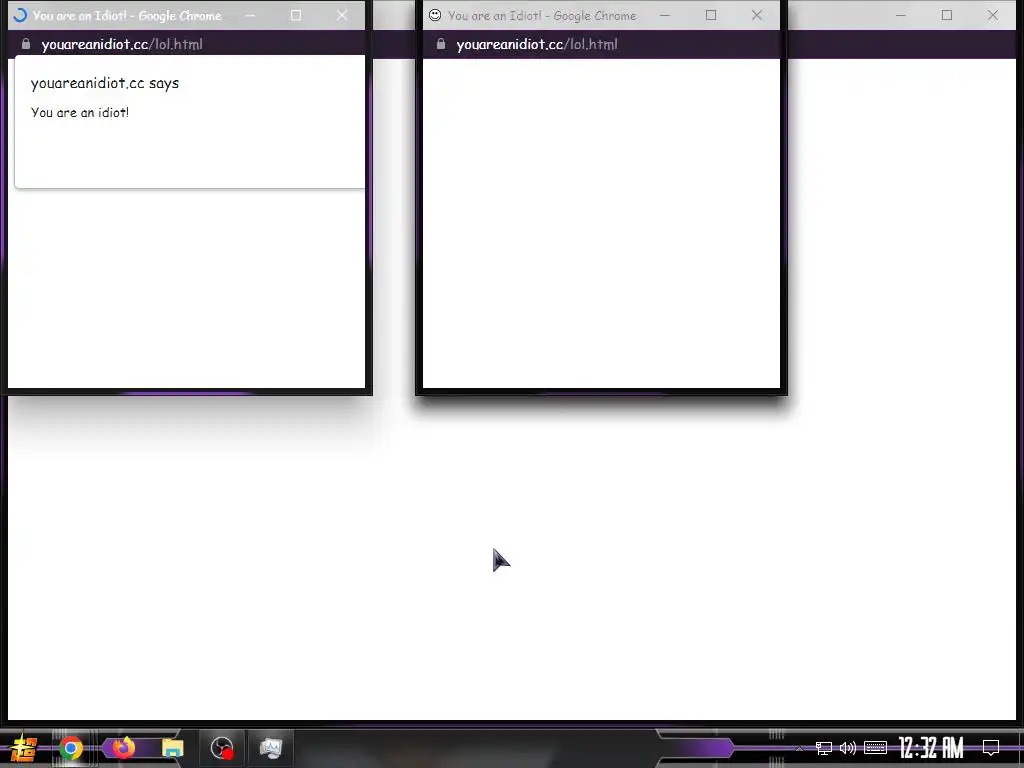Viewport: 1024px width, 768px height.
Task: Close the left Chrome window
Action: click(342, 15)
